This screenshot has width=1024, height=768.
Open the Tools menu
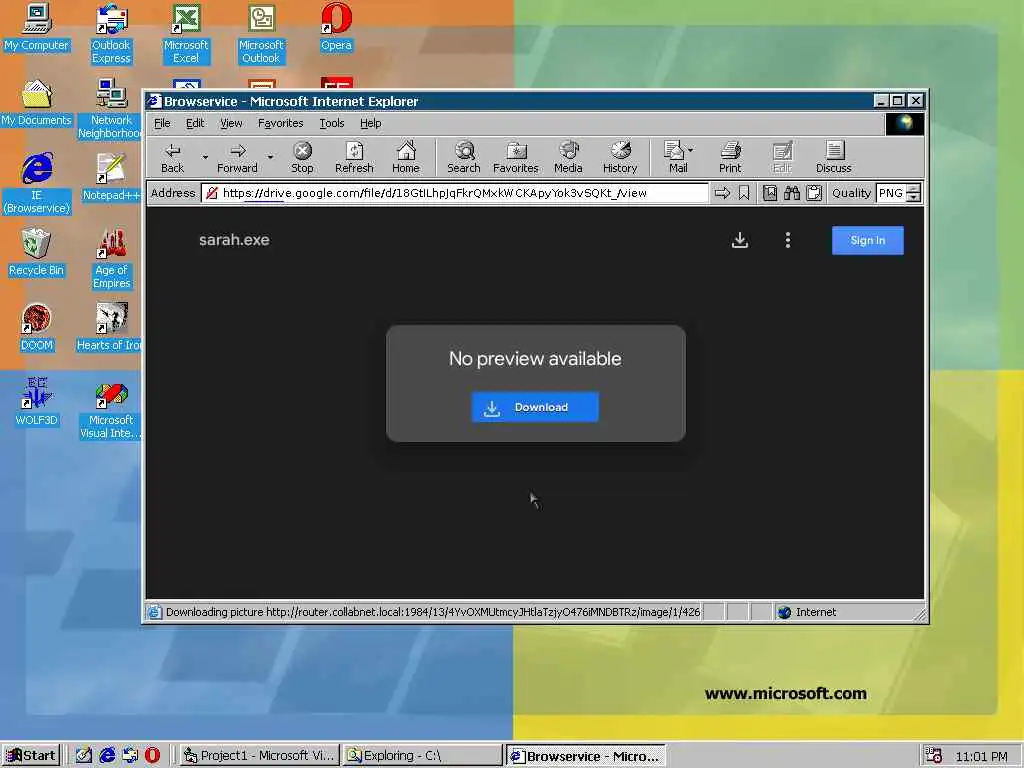pyautogui.click(x=331, y=123)
